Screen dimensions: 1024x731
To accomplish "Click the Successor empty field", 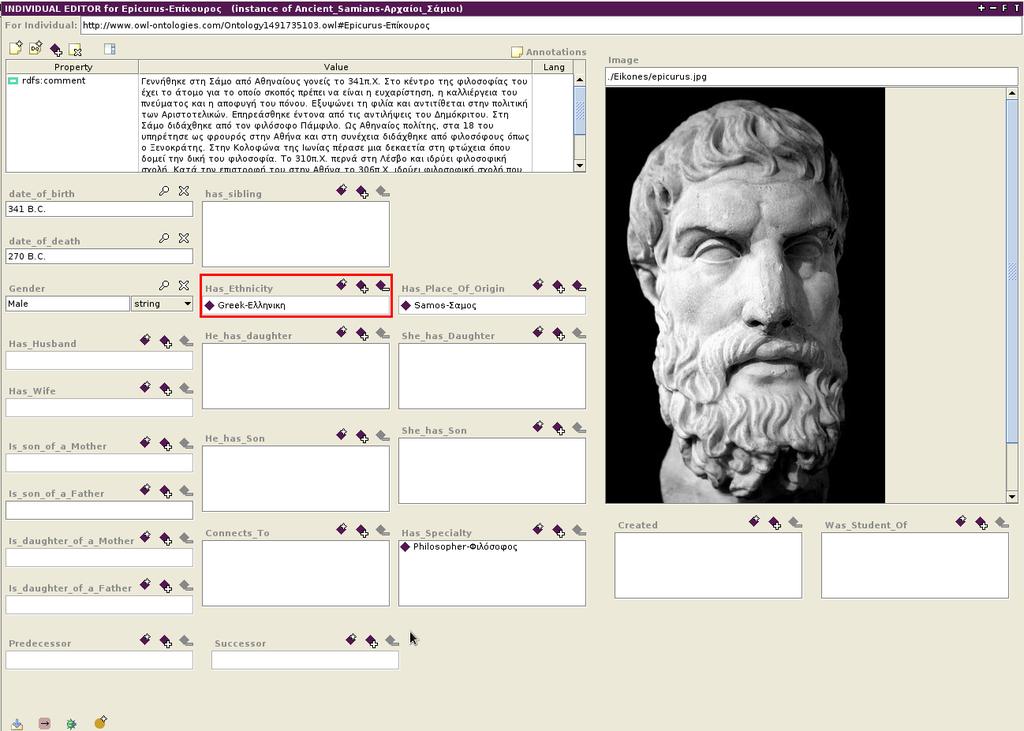I will coord(305,660).
